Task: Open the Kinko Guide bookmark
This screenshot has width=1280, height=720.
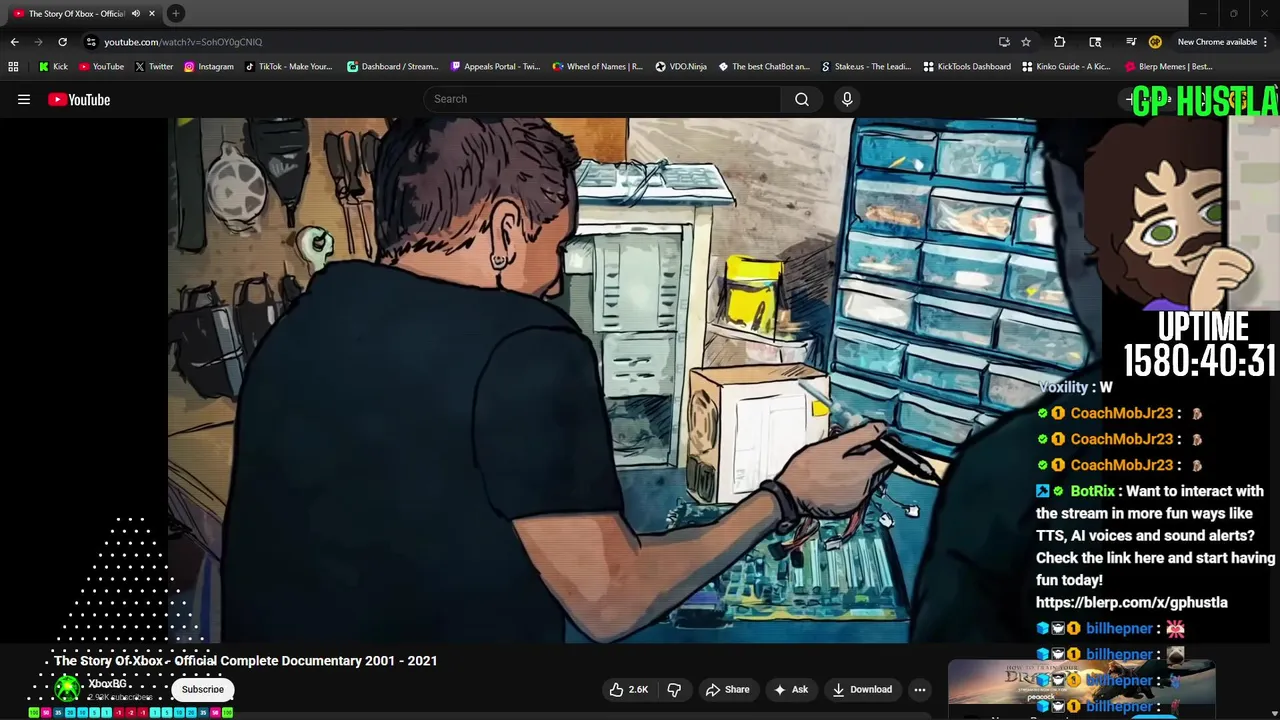Action: tap(1065, 67)
